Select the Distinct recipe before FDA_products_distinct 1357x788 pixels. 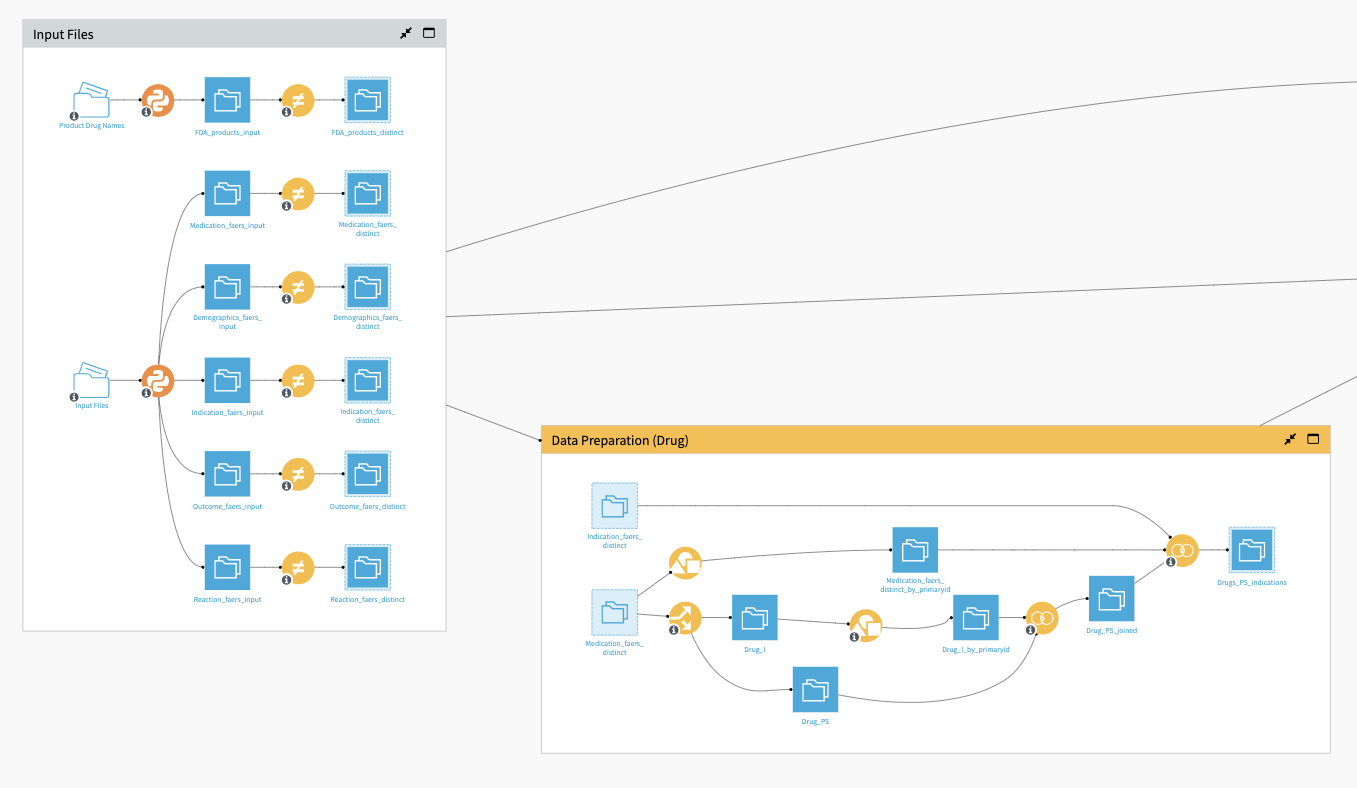coord(297,100)
